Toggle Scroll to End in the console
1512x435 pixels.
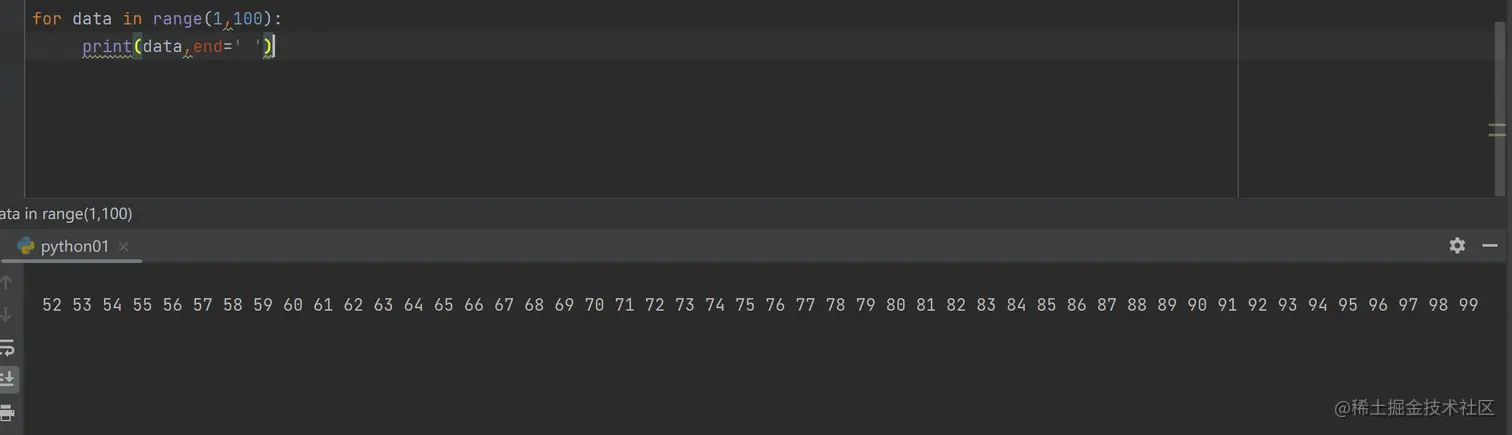6,379
